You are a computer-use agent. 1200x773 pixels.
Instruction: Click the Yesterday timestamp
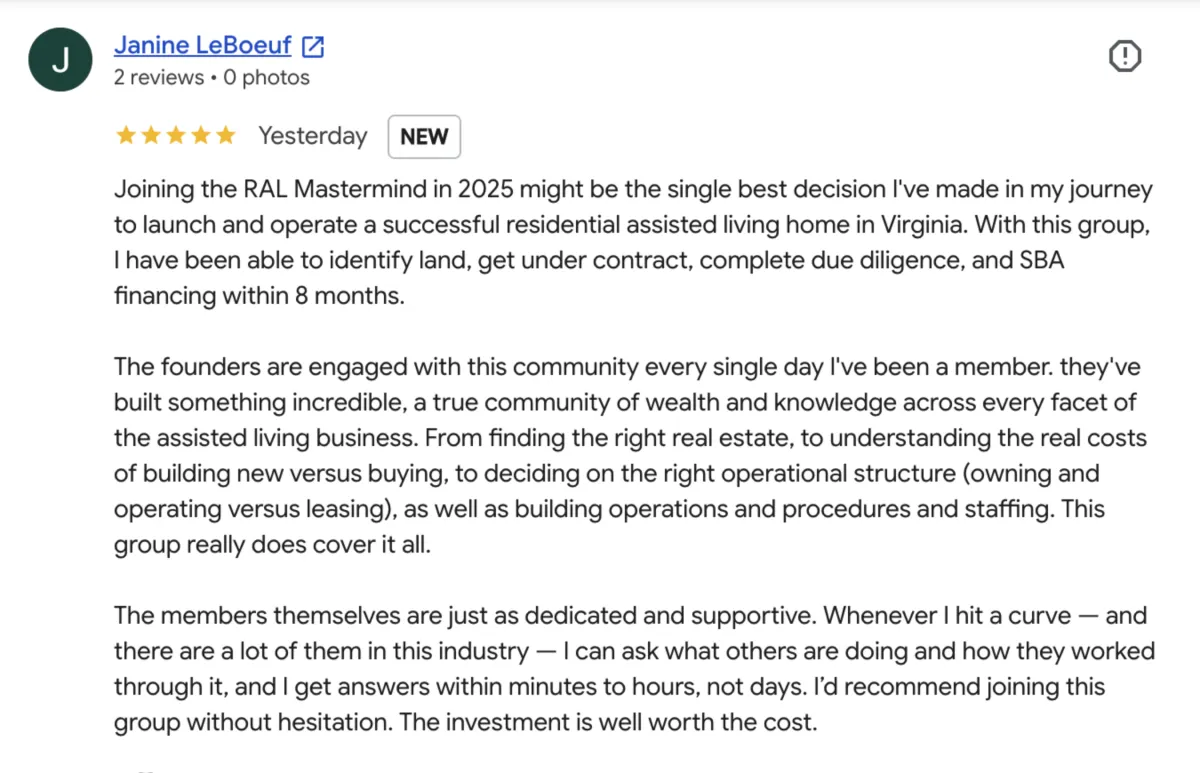[x=313, y=136]
